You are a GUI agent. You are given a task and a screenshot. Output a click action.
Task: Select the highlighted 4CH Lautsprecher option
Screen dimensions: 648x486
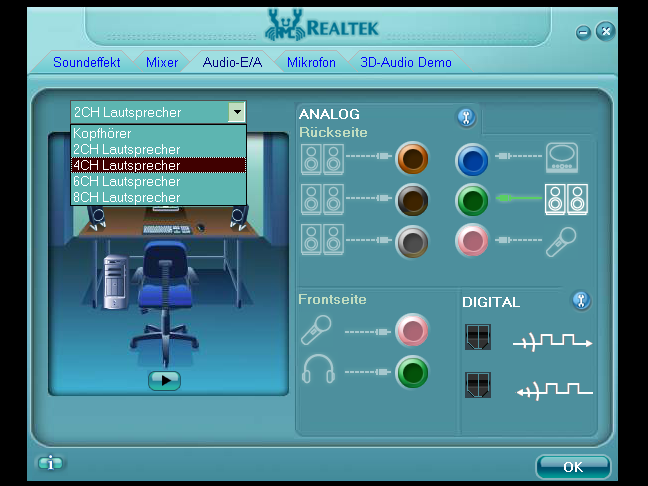[x=159, y=165]
